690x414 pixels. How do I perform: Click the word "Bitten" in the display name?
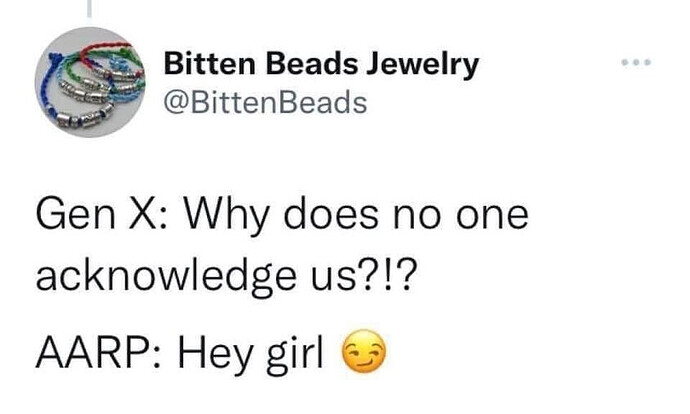click(210, 64)
